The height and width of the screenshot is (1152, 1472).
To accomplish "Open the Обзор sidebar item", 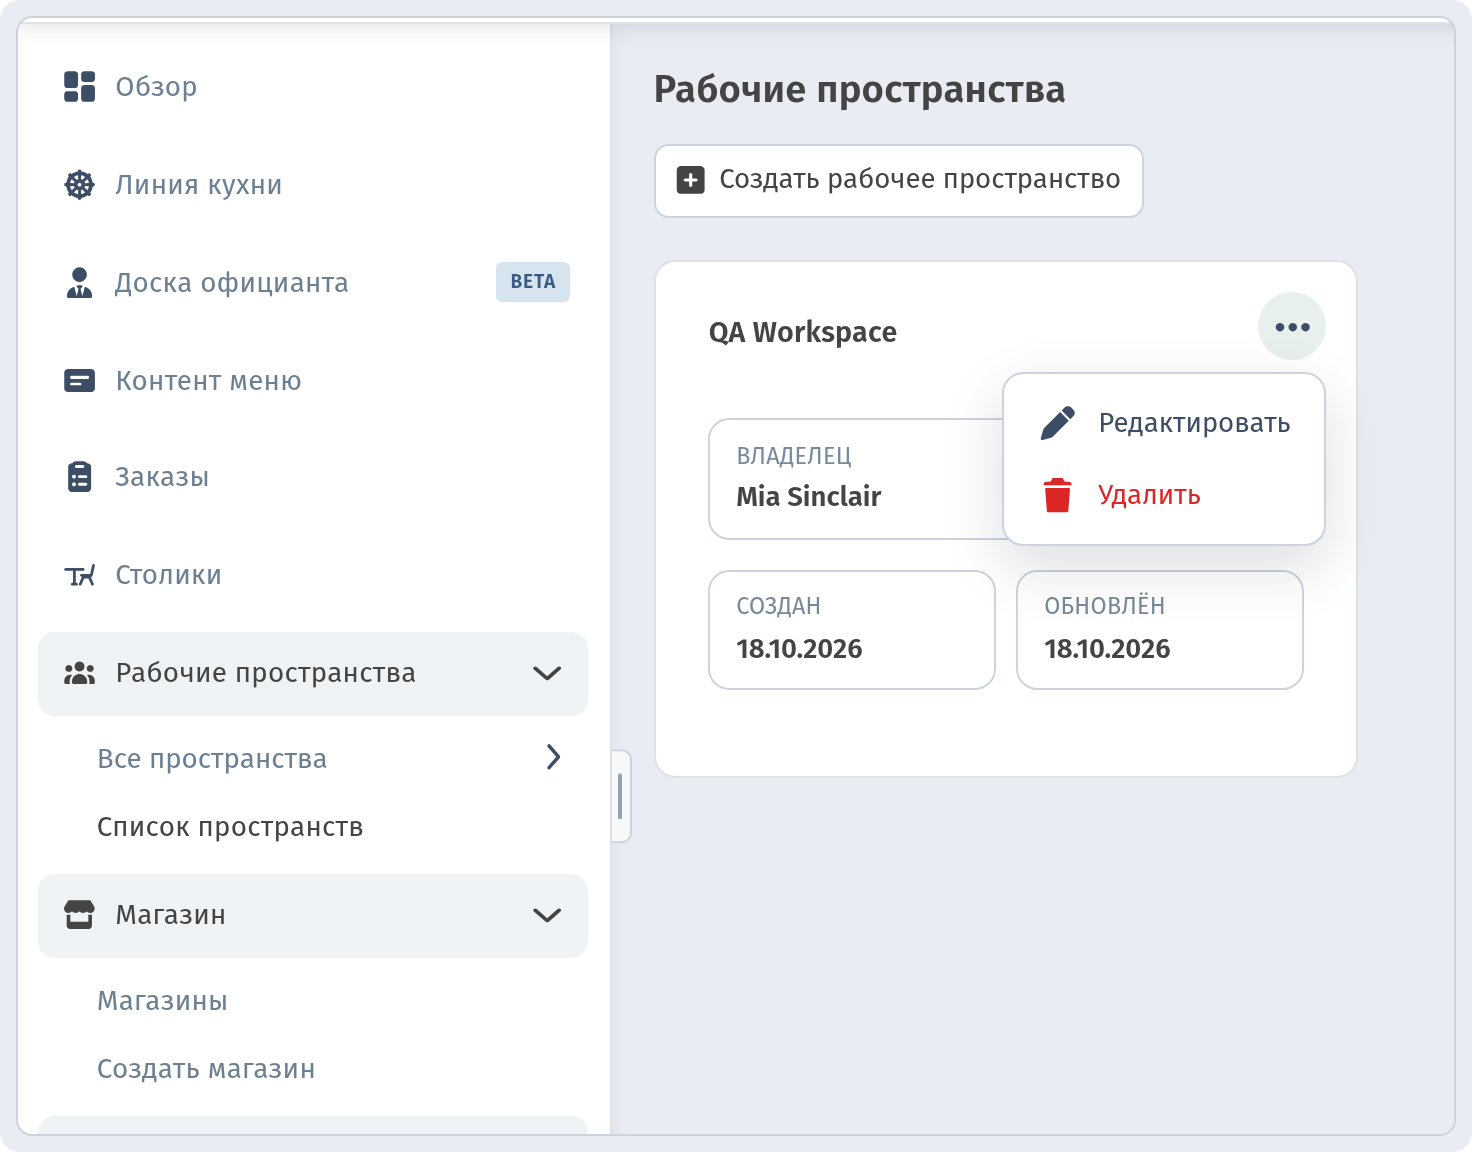I will pyautogui.click(x=312, y=87).
